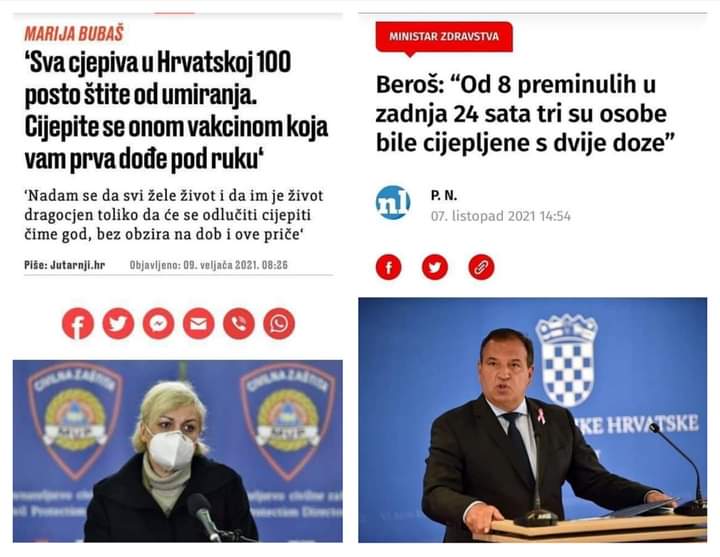Viewport: 720px width, 557px height.
Task: Share left article on Facebook
Action: pos(78,324)
